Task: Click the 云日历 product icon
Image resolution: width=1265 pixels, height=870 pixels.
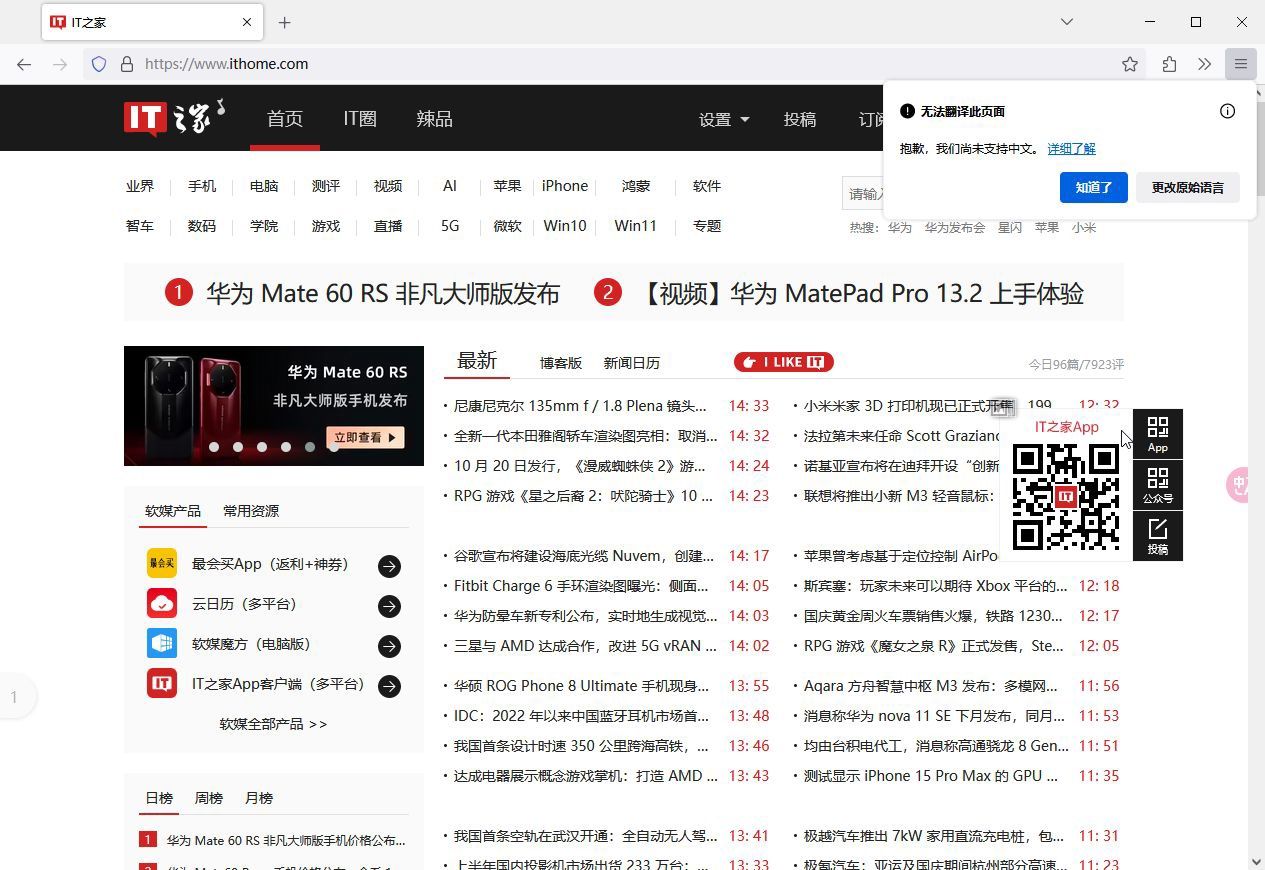Action: click(x=162, y=604)
